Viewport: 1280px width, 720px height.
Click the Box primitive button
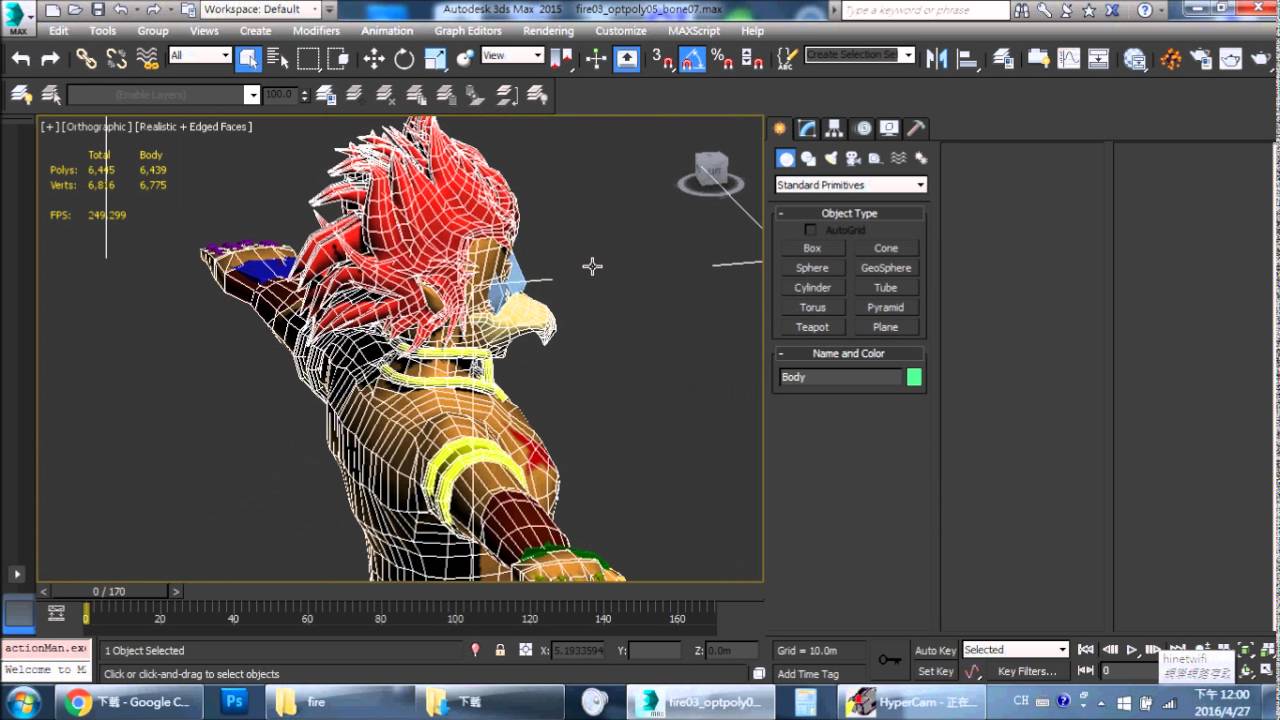click(x=812, y=248)
